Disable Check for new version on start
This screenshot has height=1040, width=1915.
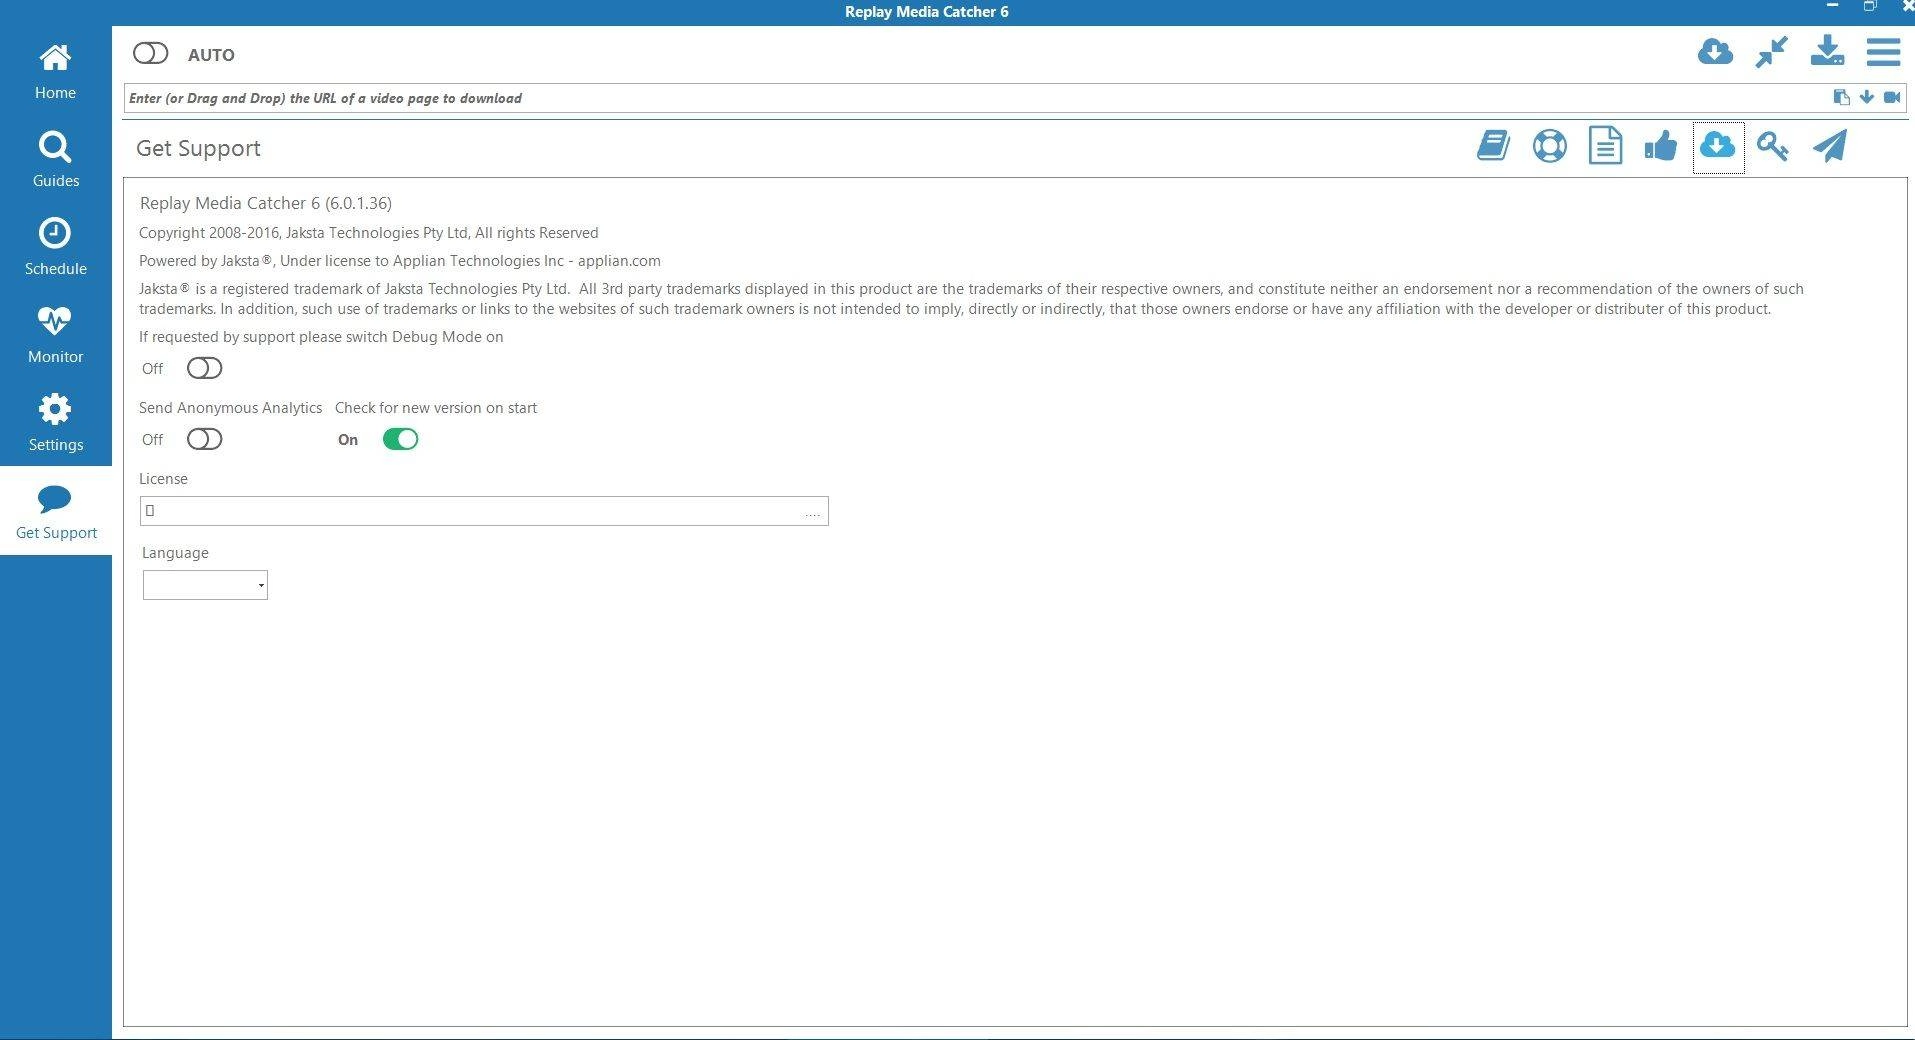point(400,439)
